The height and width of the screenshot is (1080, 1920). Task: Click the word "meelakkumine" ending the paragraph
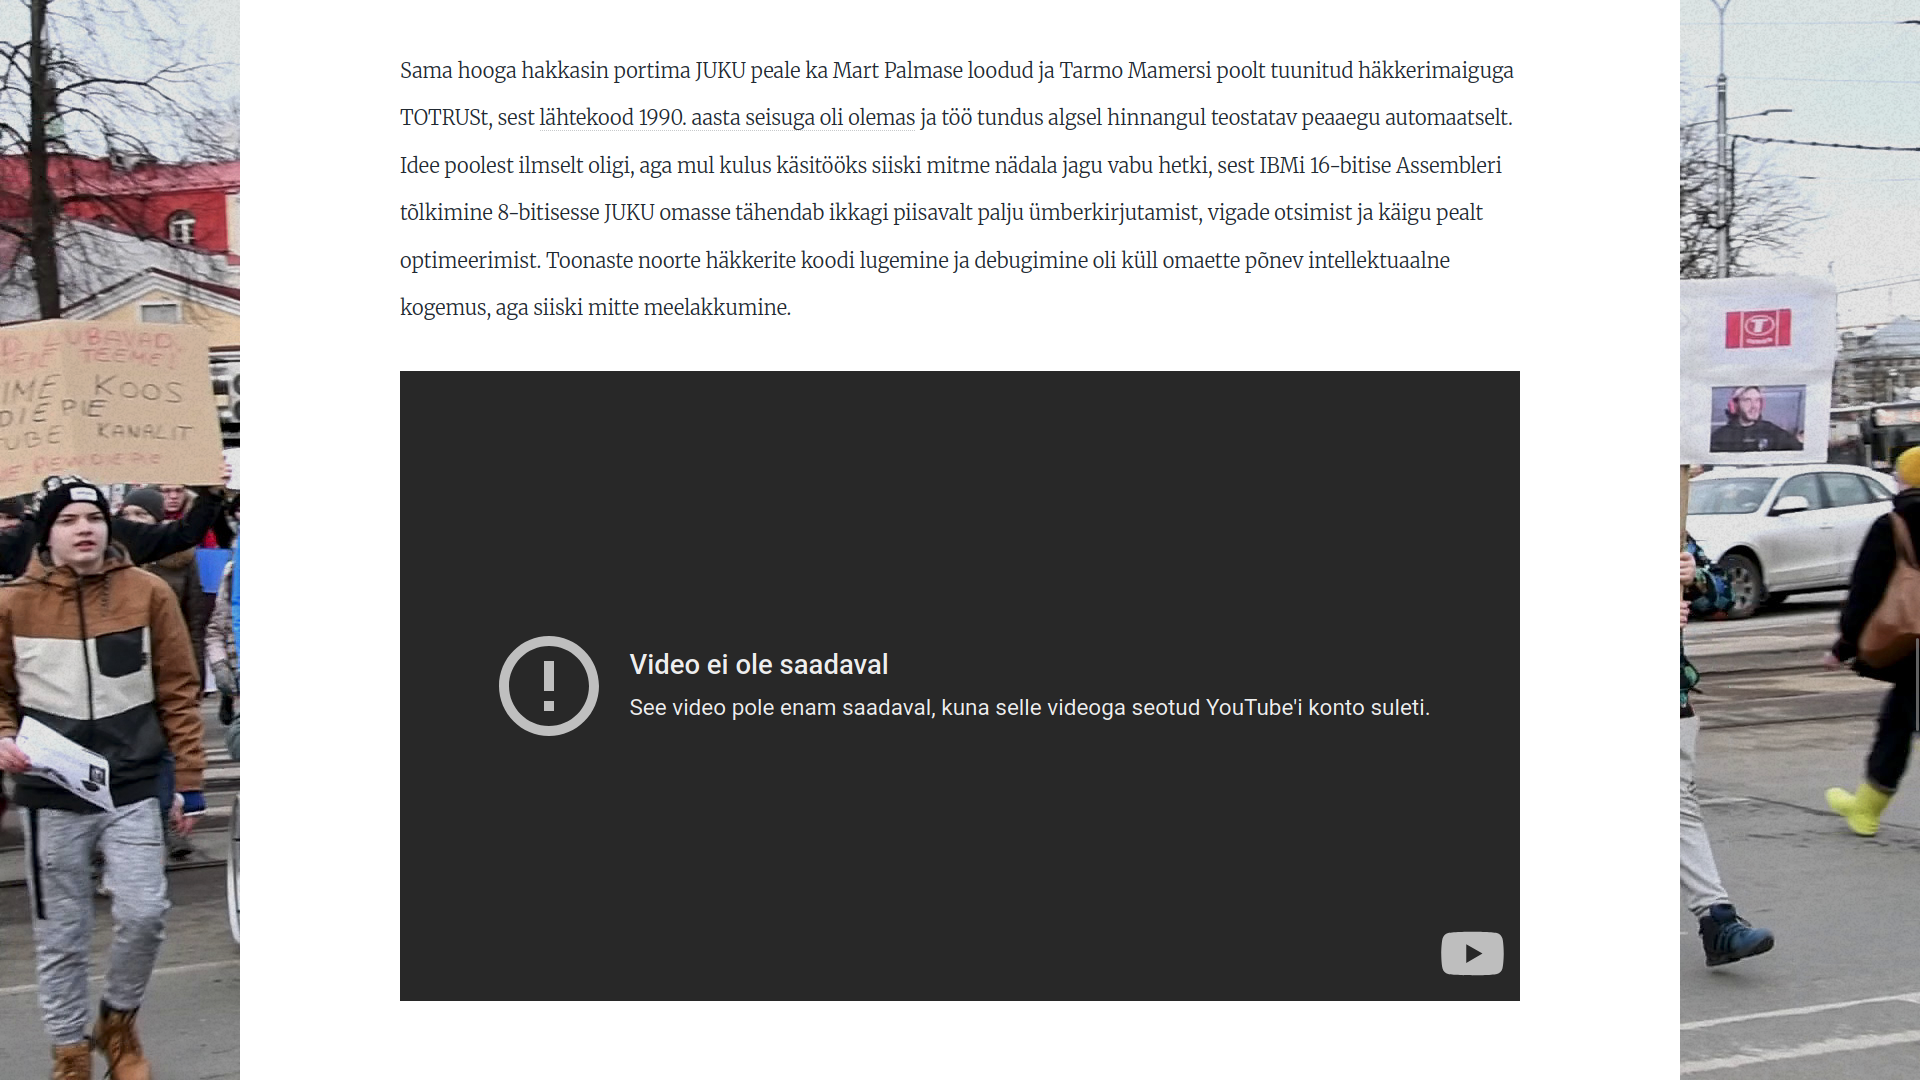coord(716,307)
